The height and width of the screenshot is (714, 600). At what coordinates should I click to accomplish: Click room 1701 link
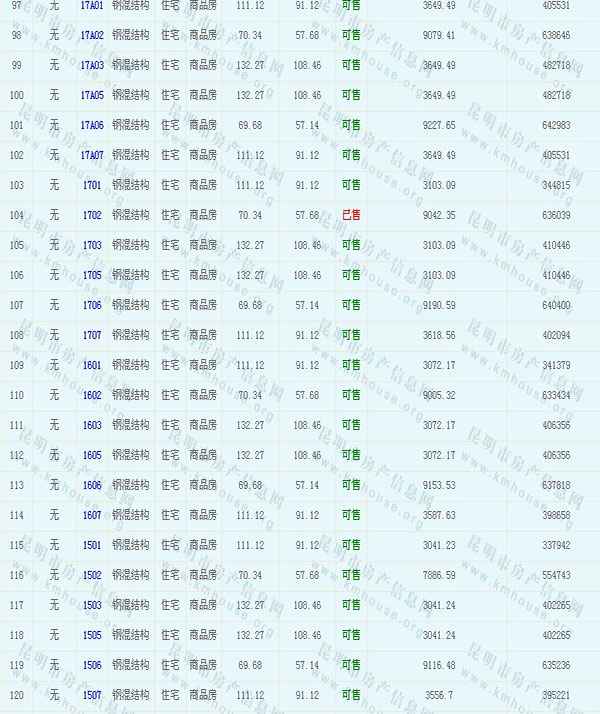pyautogui.click(x=92, y=186)
